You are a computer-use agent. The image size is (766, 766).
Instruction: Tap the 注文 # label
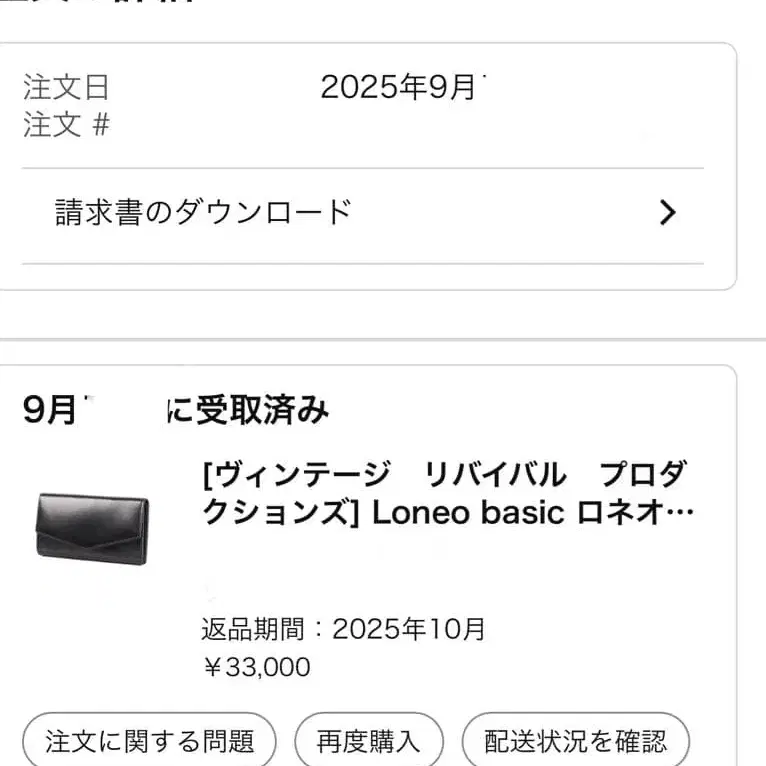[x=66, y=126]
